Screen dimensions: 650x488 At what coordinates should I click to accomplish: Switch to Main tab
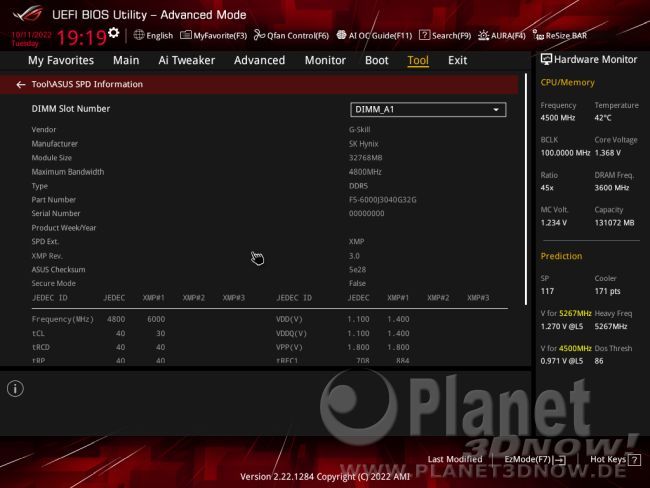pos(126,61)
